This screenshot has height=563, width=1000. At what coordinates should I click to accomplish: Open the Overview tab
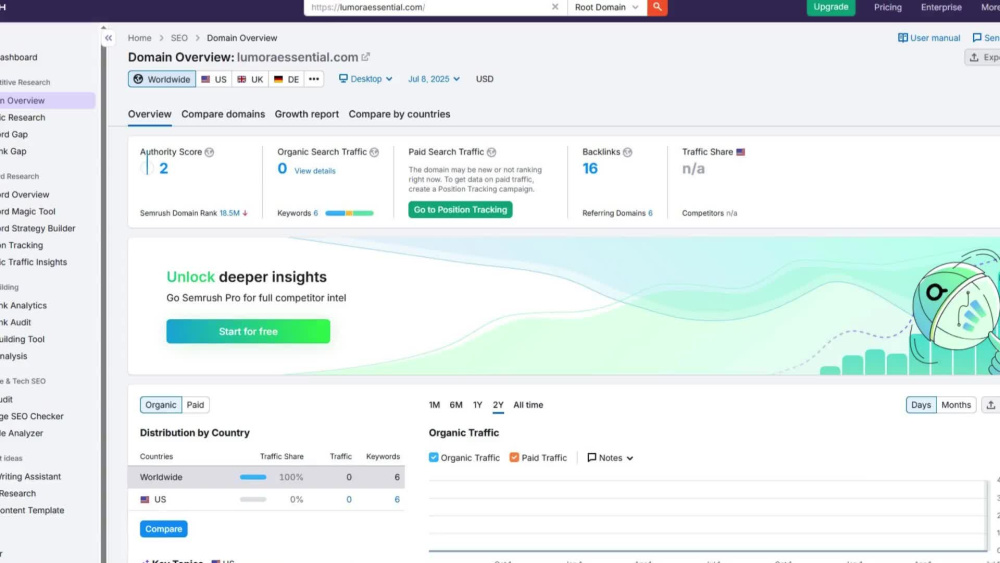click(149, 114)
